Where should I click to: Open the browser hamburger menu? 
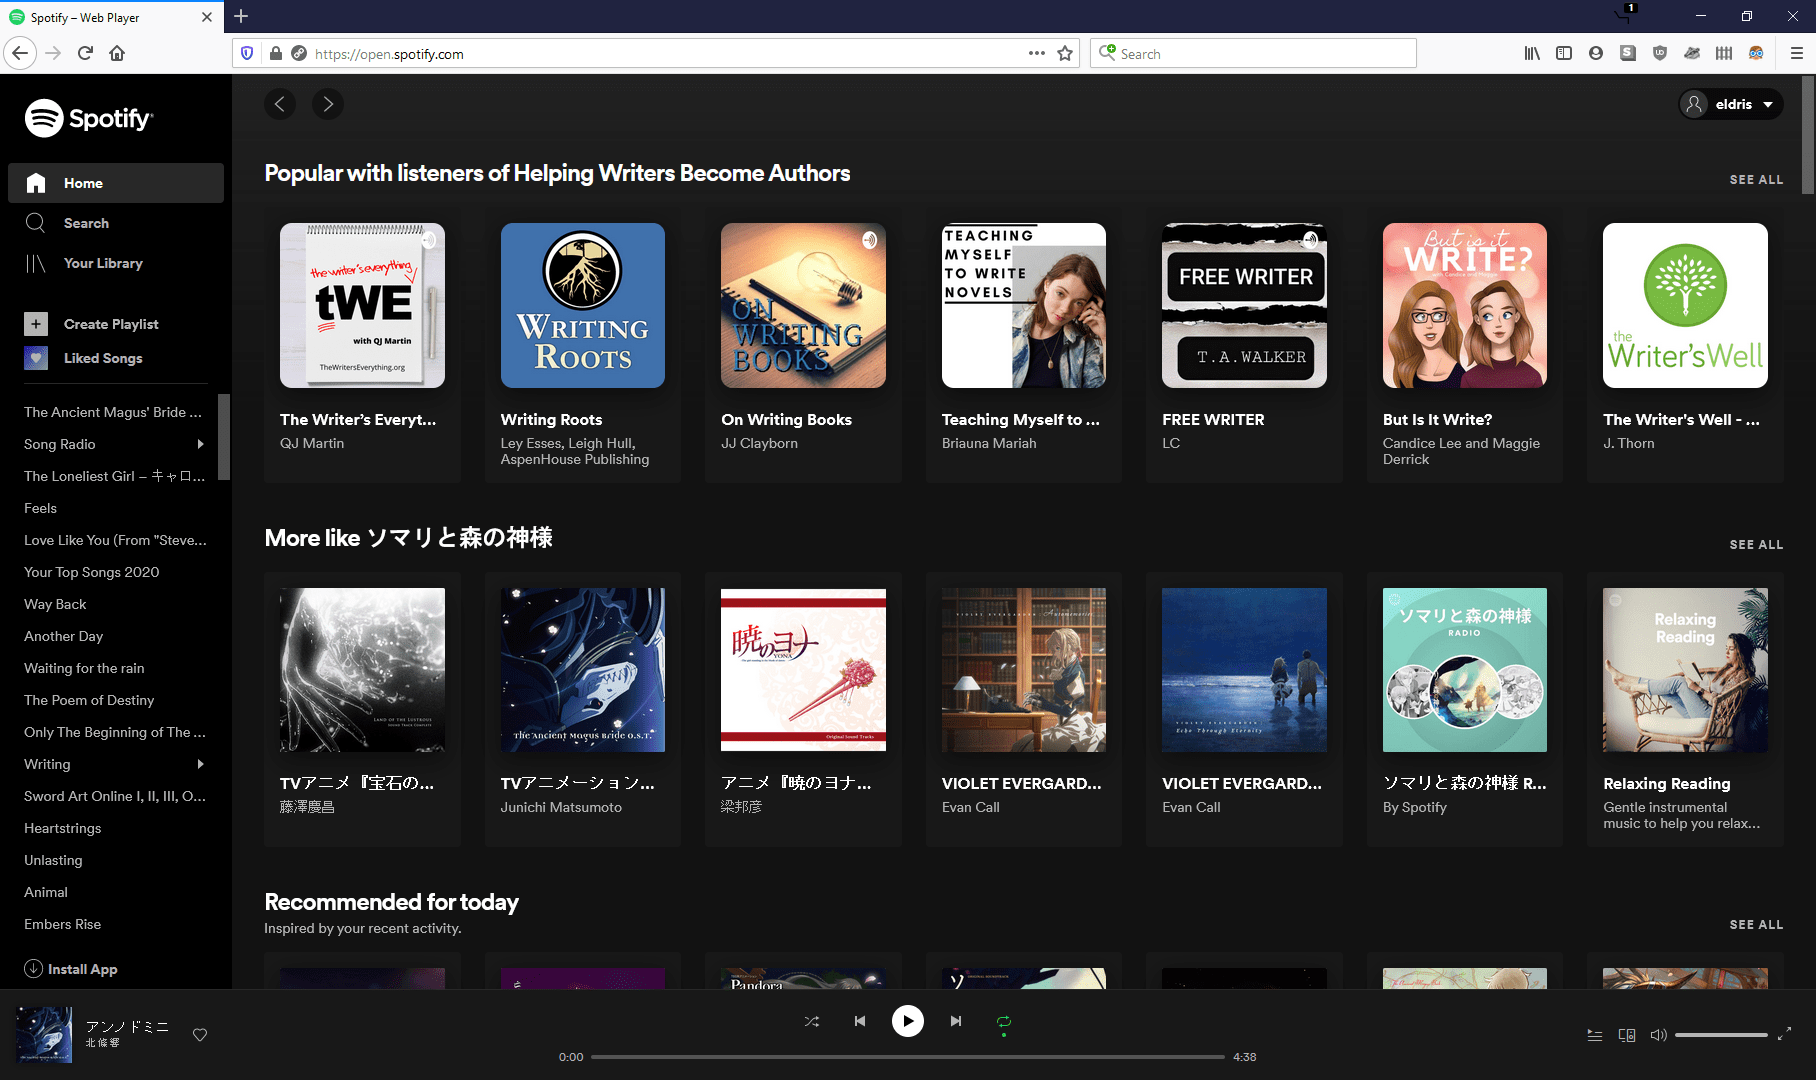pyautogui.click(x=1796, y=53)
